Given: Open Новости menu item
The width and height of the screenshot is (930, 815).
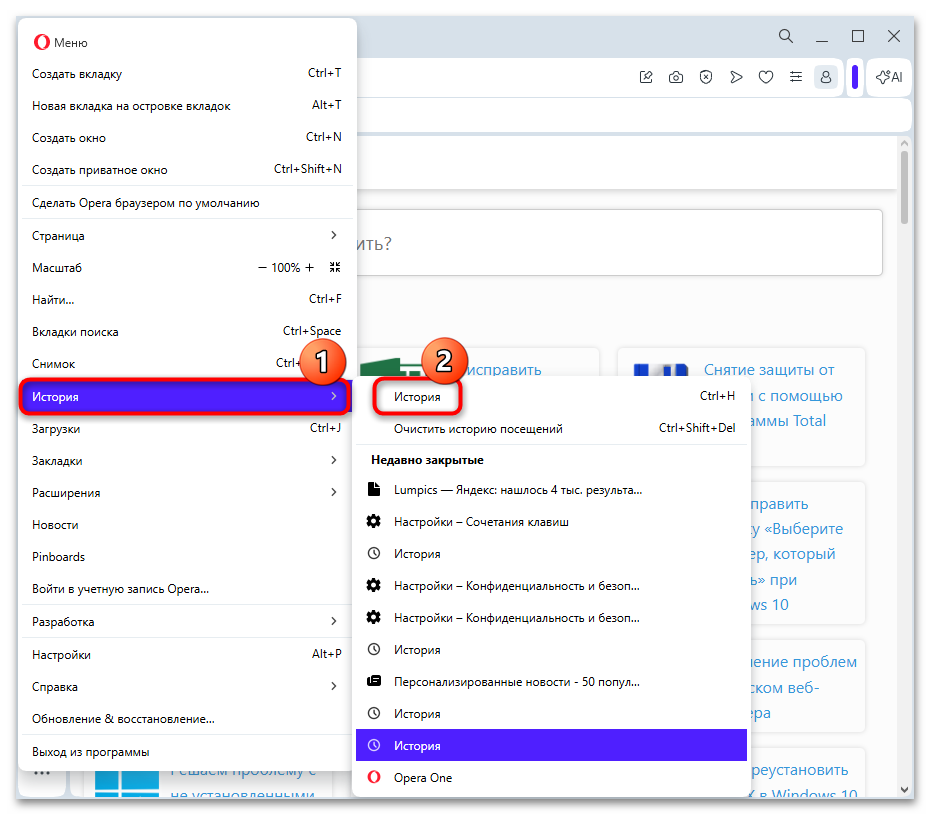Looking at the screenshot, I should click(187, 525).
